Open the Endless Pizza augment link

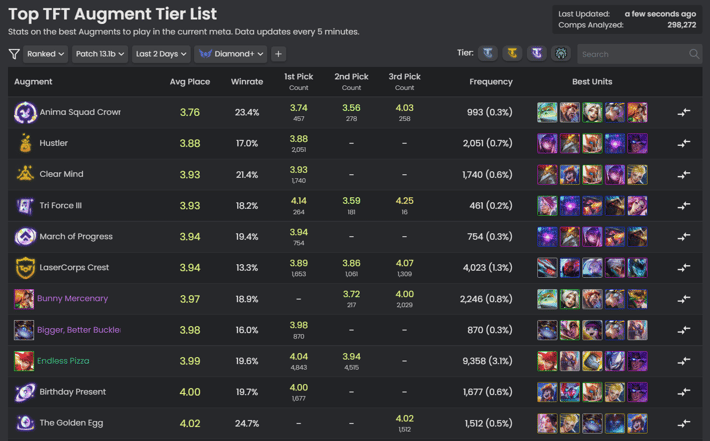tap(63, 361)
